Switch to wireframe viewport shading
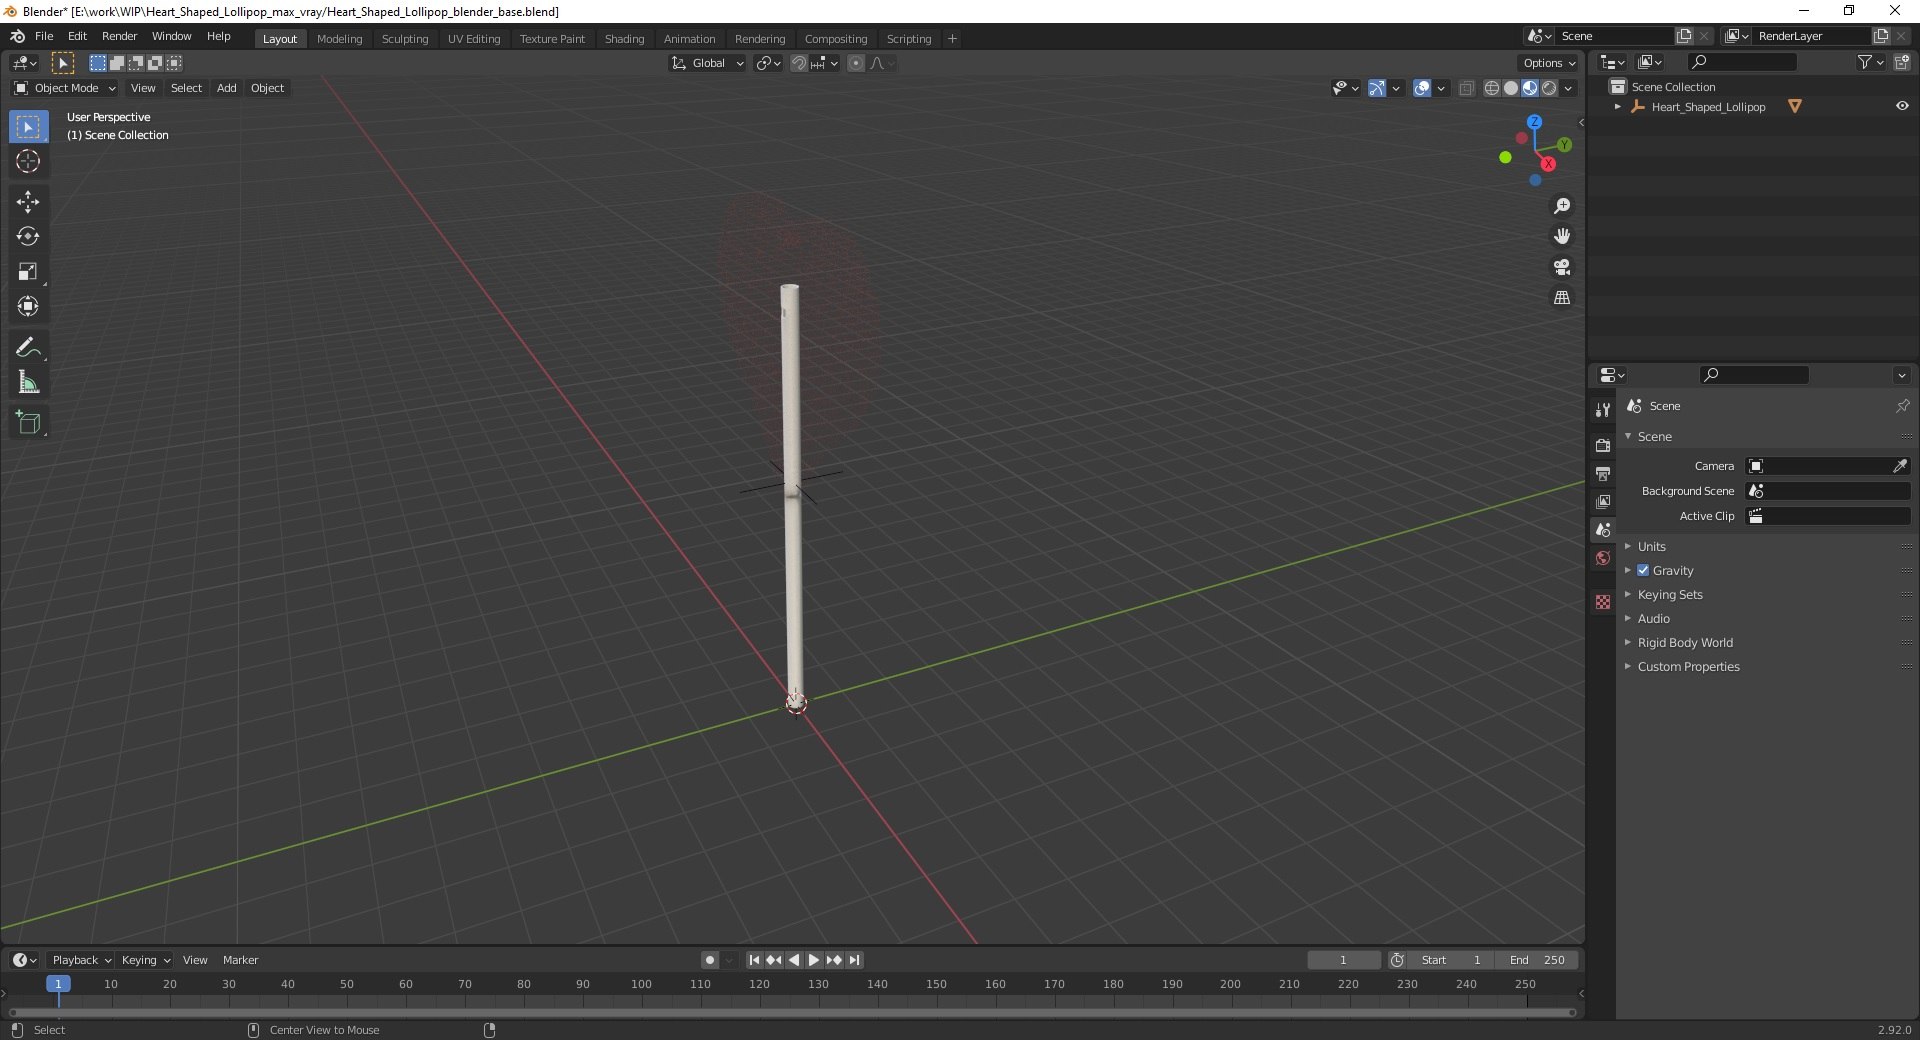 [1492, 88]
